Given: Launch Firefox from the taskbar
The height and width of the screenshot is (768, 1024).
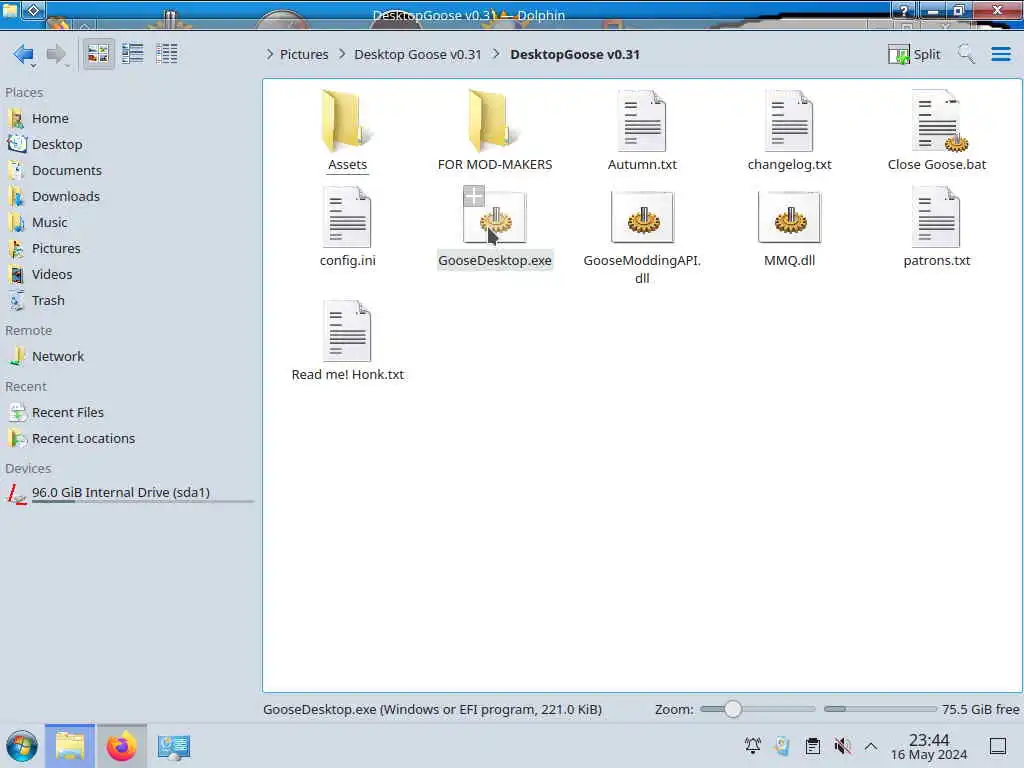Looking at the screenshot, I should [121, 746].
